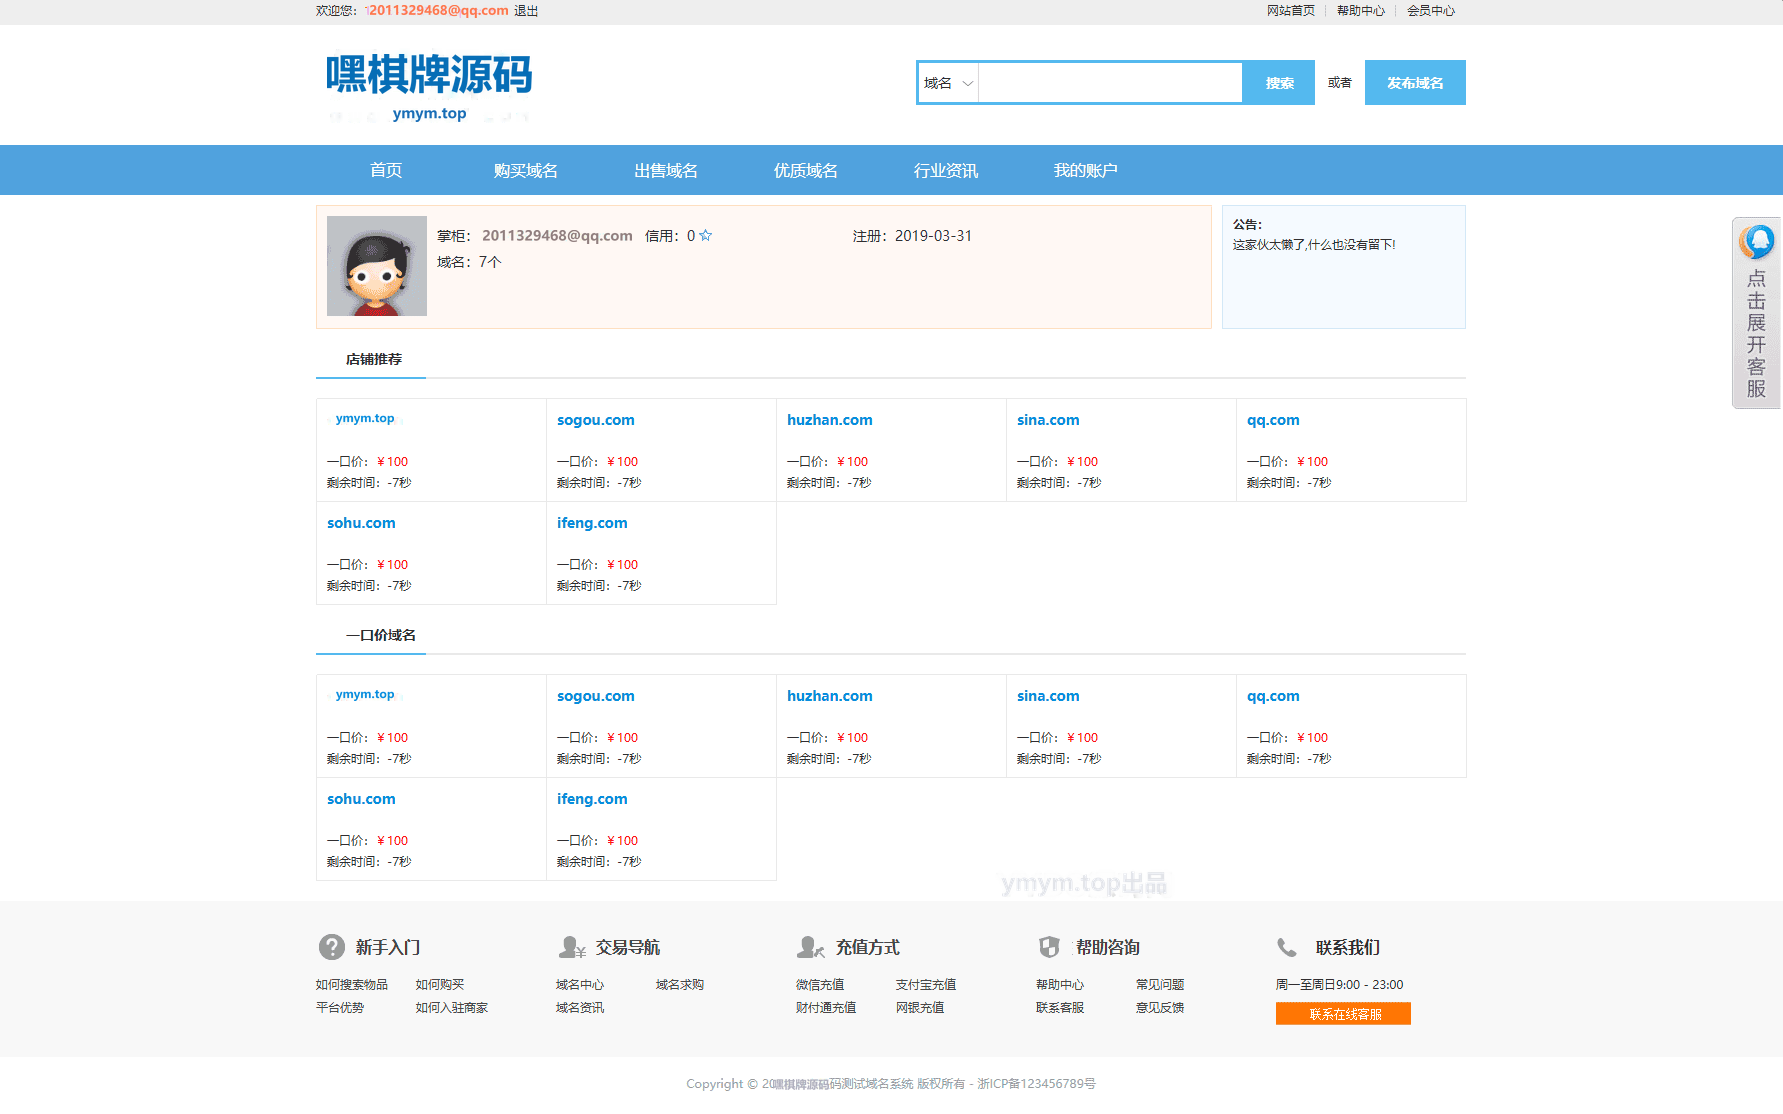Viewport: 1783px width, 1114px height.
Task: Click the 支付宝充值 footer link
Action: 926,985
